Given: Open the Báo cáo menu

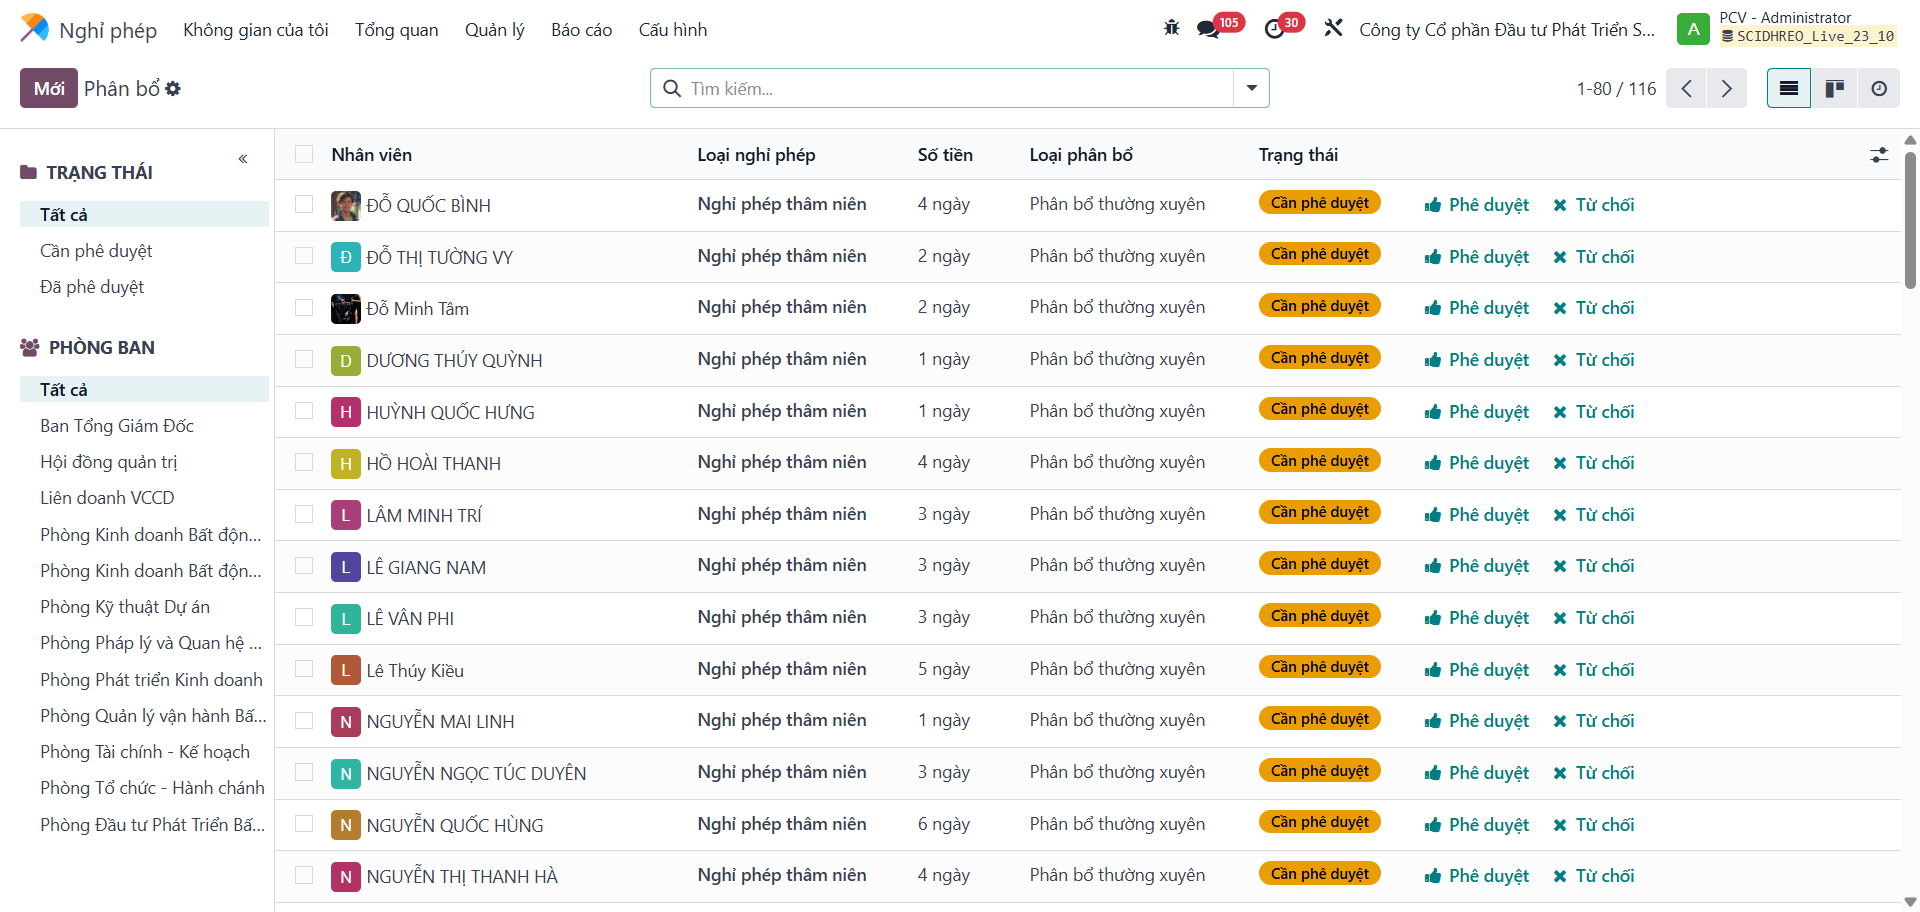Looking at the screenshot, I should 582,30.
